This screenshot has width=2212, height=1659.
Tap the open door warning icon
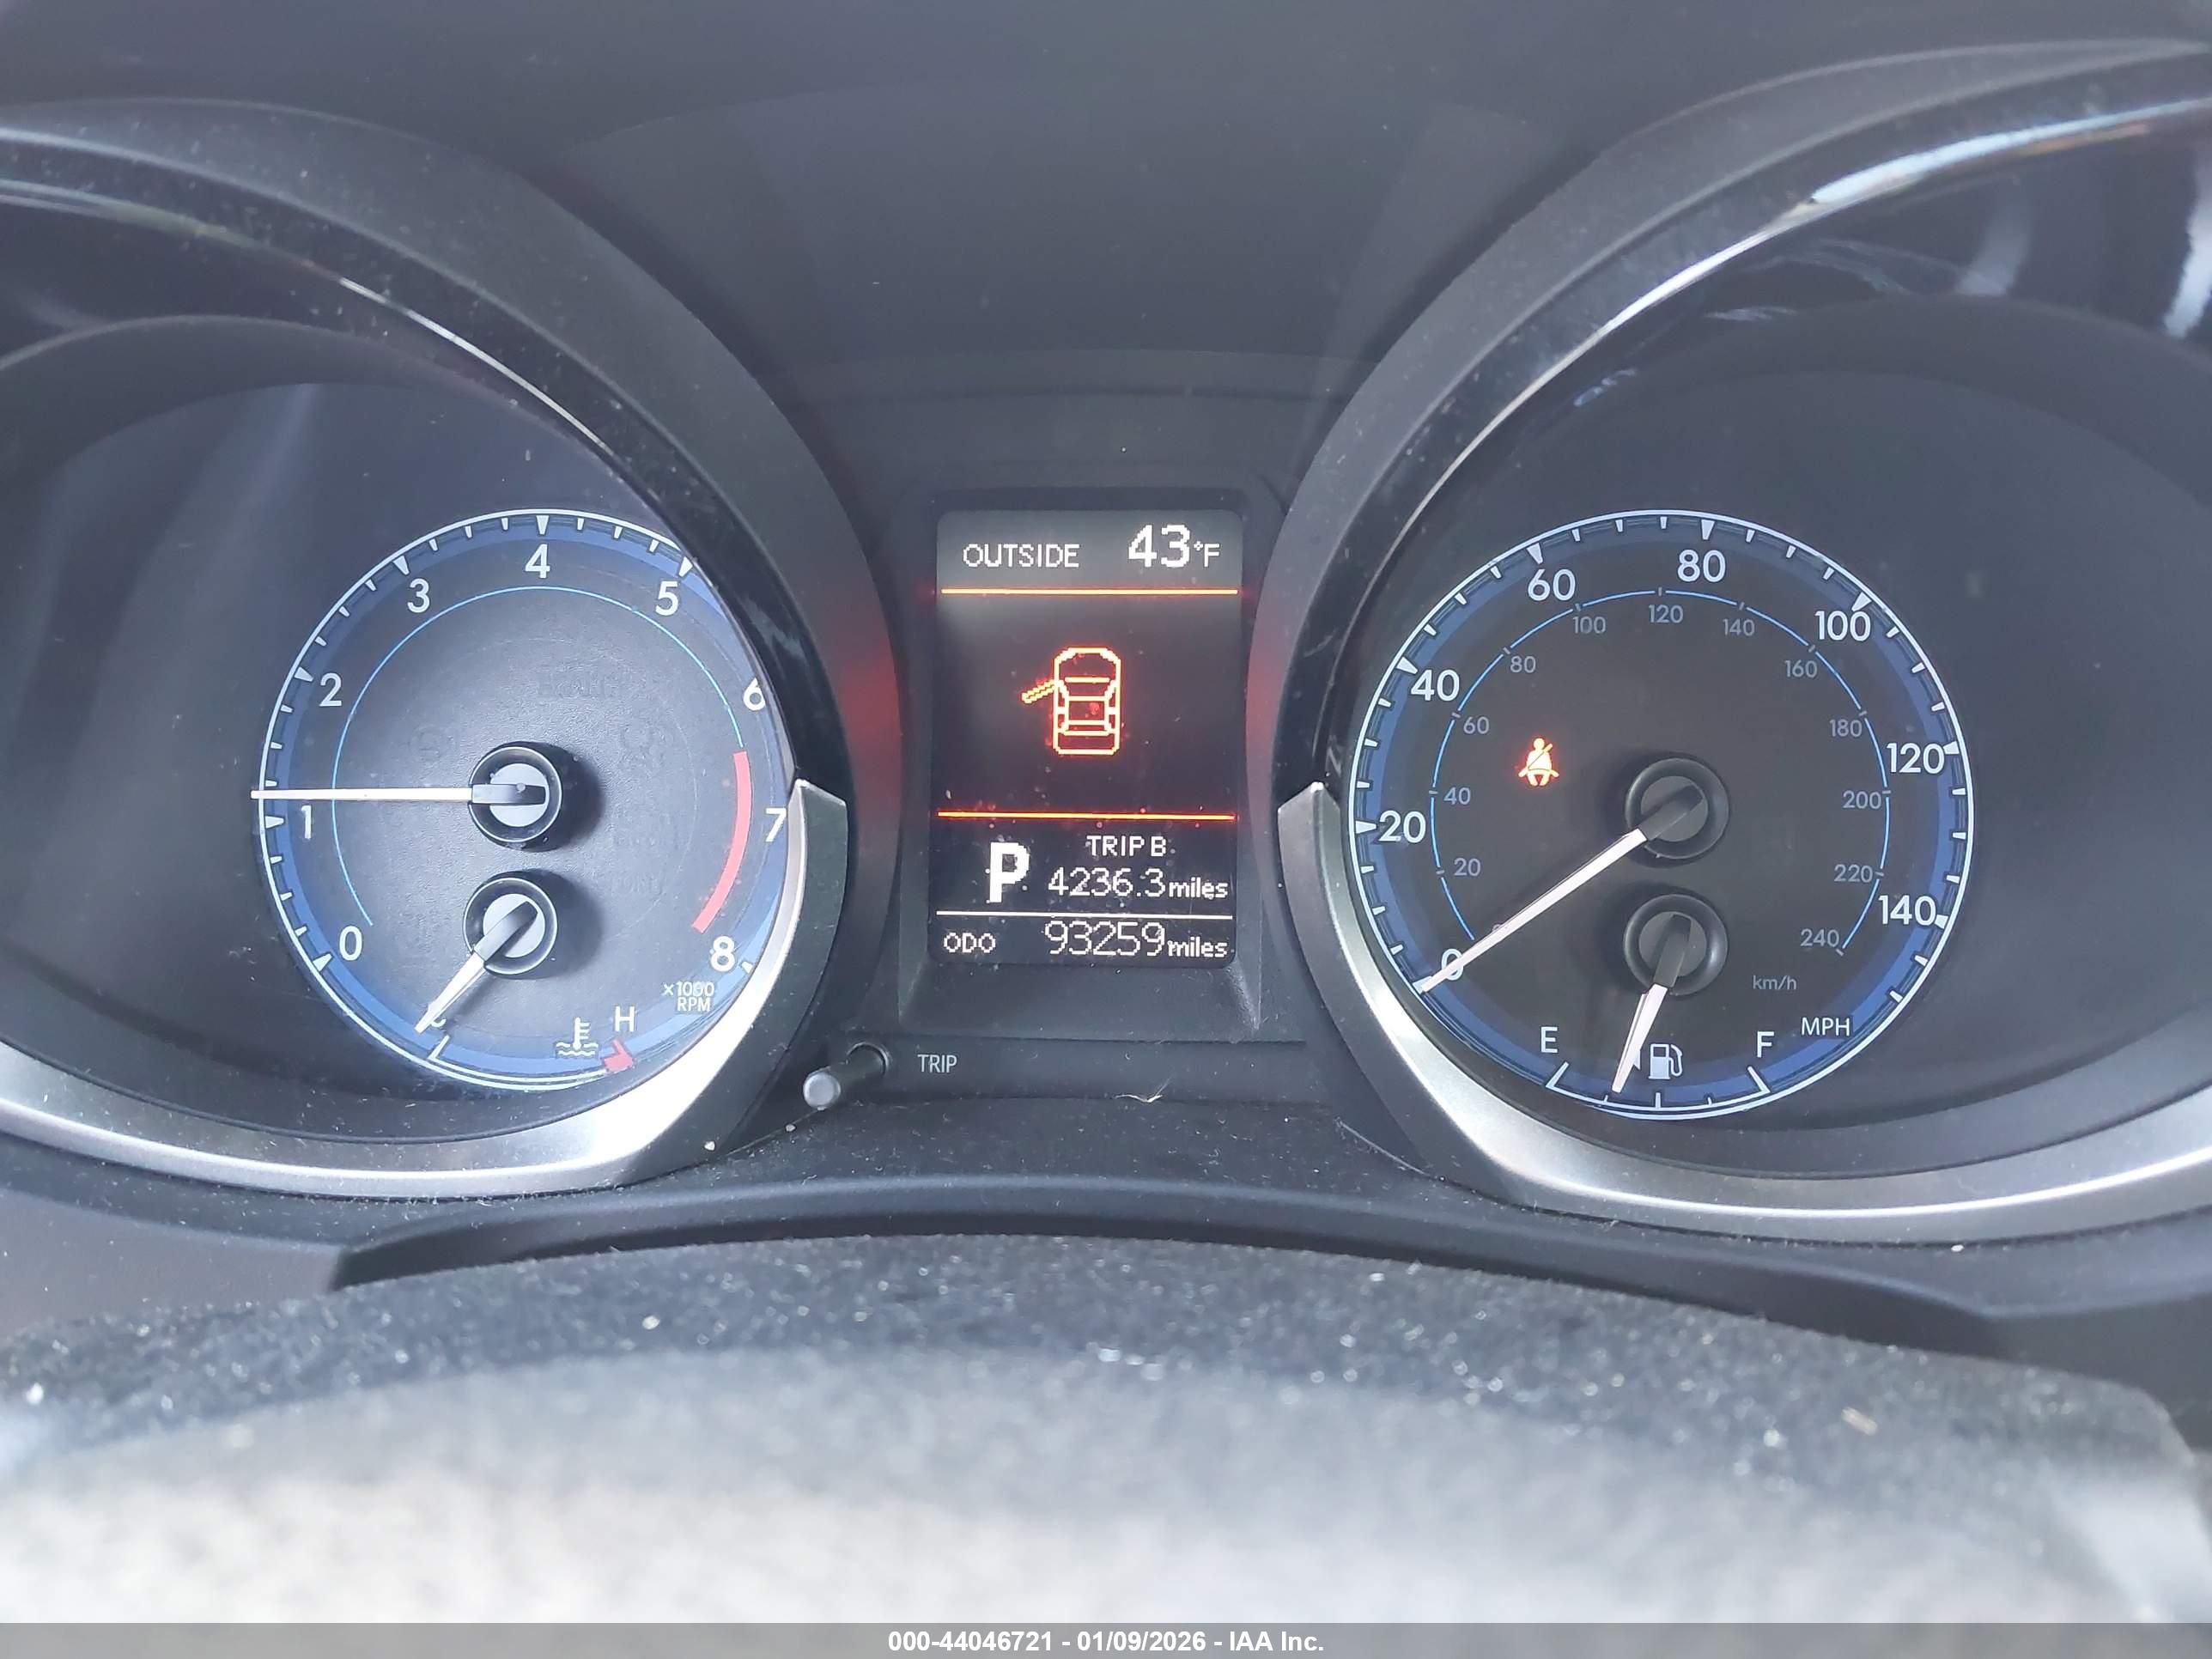click(x=1074, y=701)
